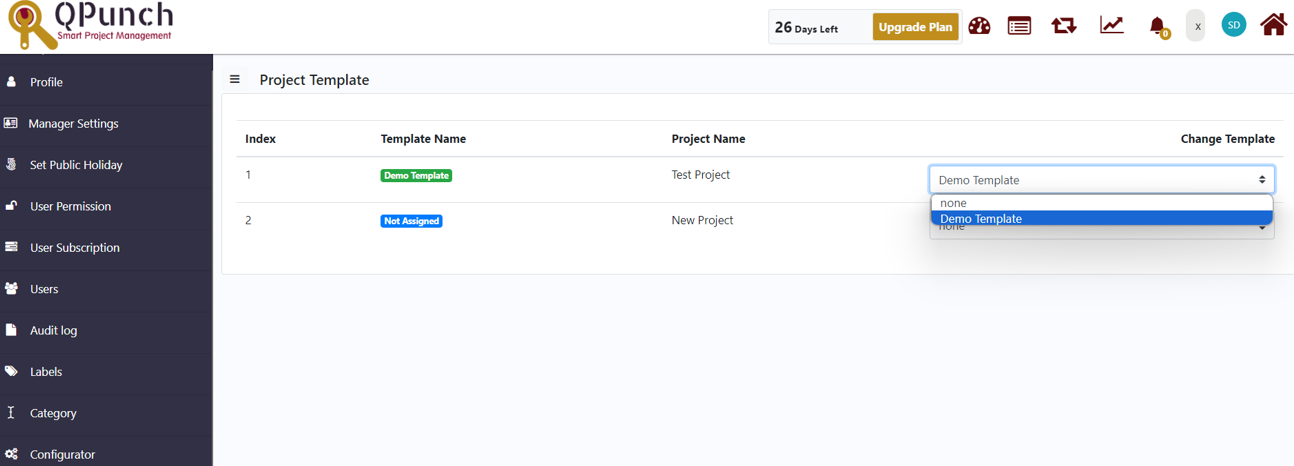Click the Test Project name cell
This screenshot has width=1294, height=466.
(700, 174)
